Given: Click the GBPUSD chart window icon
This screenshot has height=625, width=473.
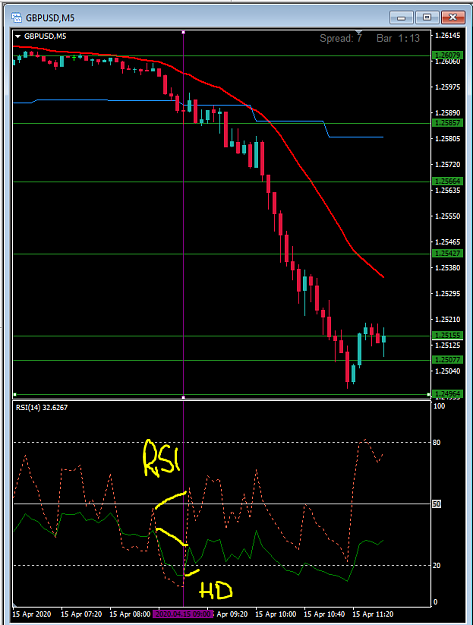Looking at the screenshot, I should 16,18.
